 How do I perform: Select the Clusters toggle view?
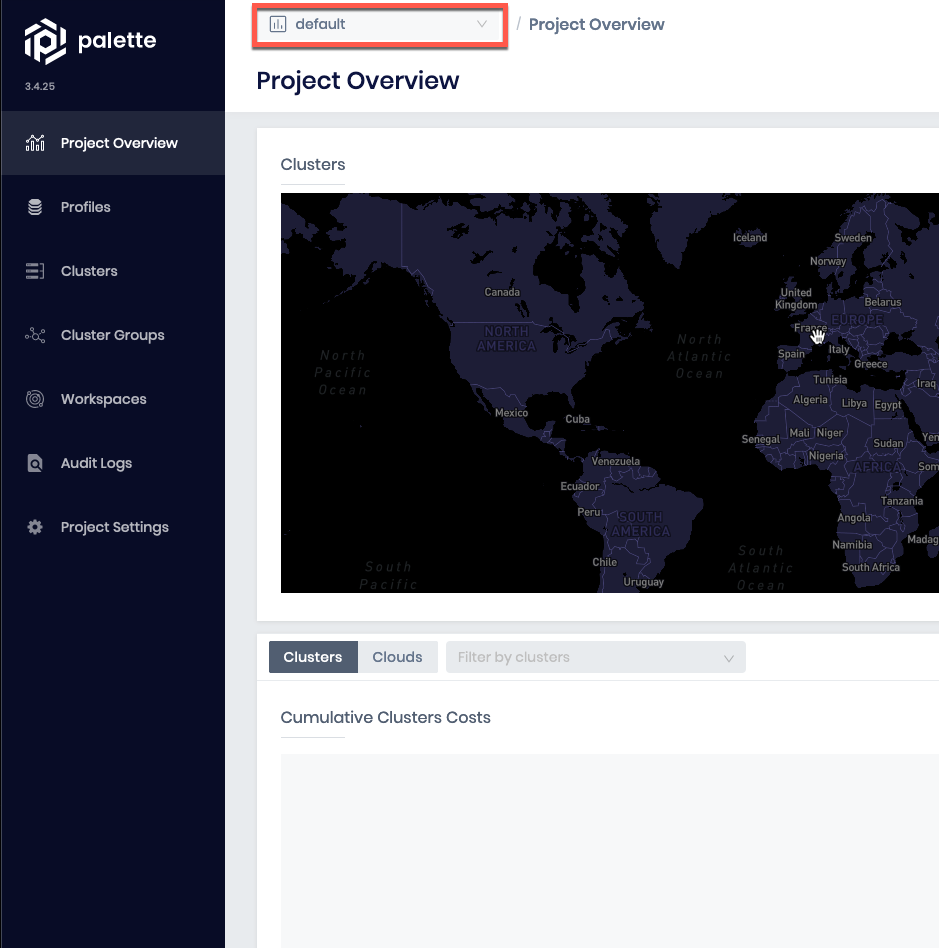click(x=313, y=657)
